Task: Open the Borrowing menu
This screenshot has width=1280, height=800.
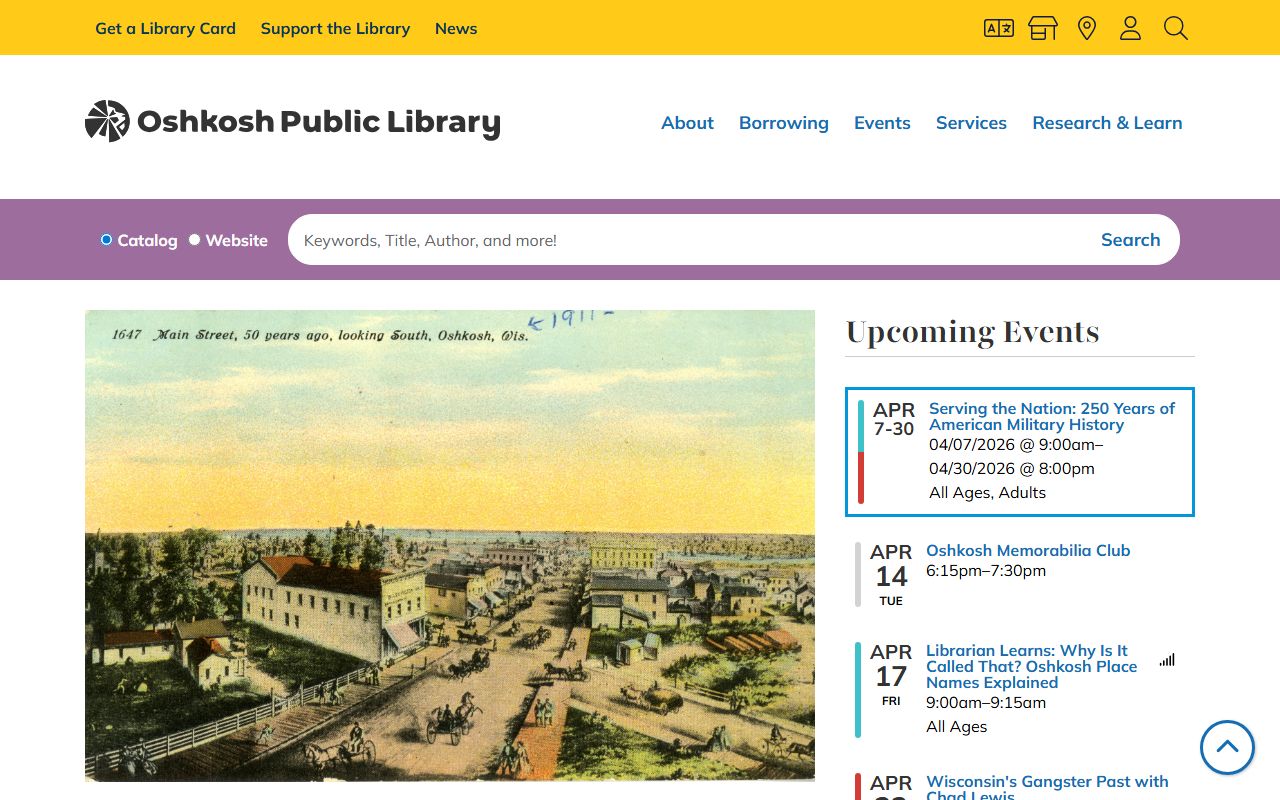Action: click(x=784, y=123)
